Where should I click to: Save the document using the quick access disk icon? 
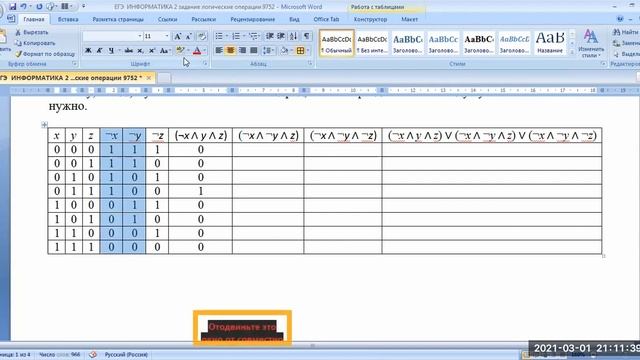[12, 7]
